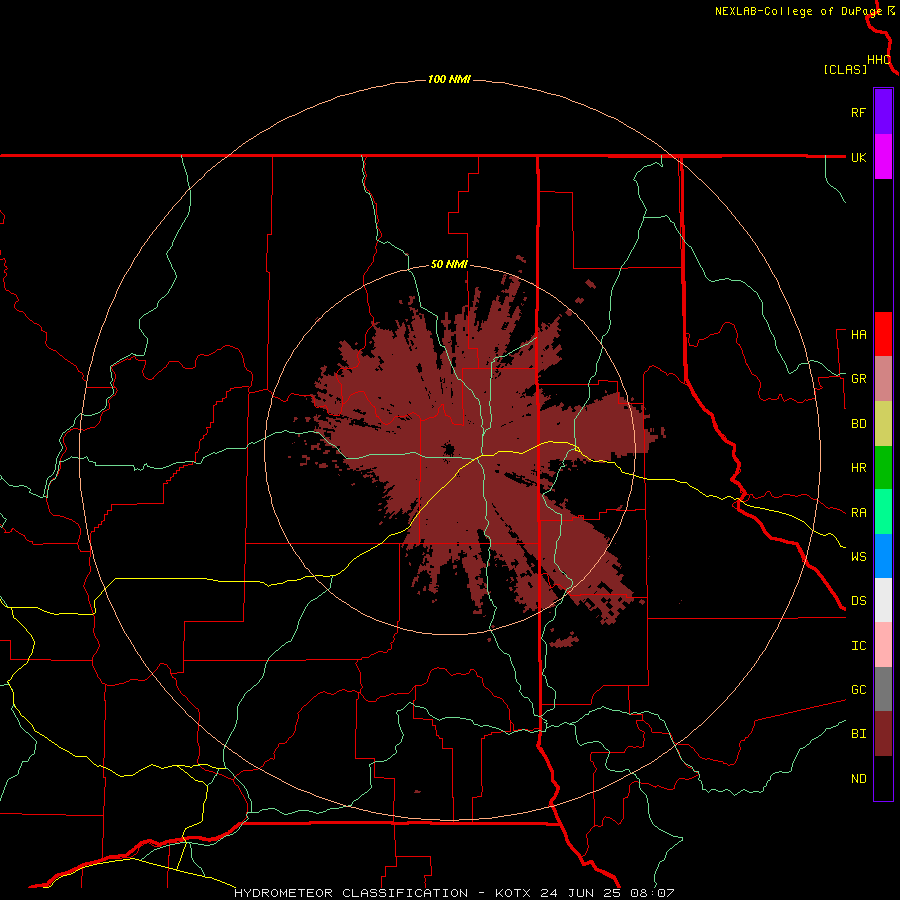Image resolution: width=900 pixels, height=900 pixels.
Task: Choose the white DS legend swatch
Action: pos(883,600)
